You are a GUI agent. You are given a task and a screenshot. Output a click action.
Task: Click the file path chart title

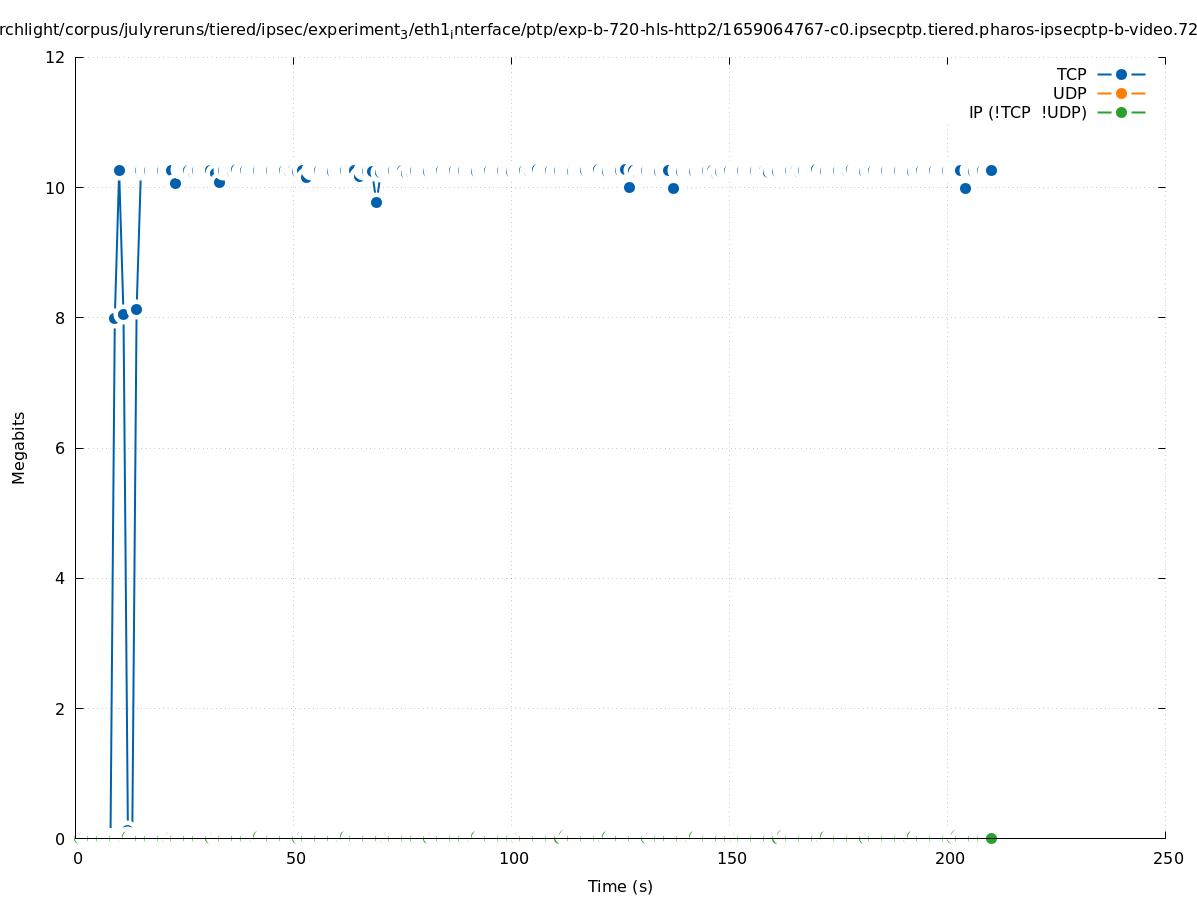click(598, 30)
